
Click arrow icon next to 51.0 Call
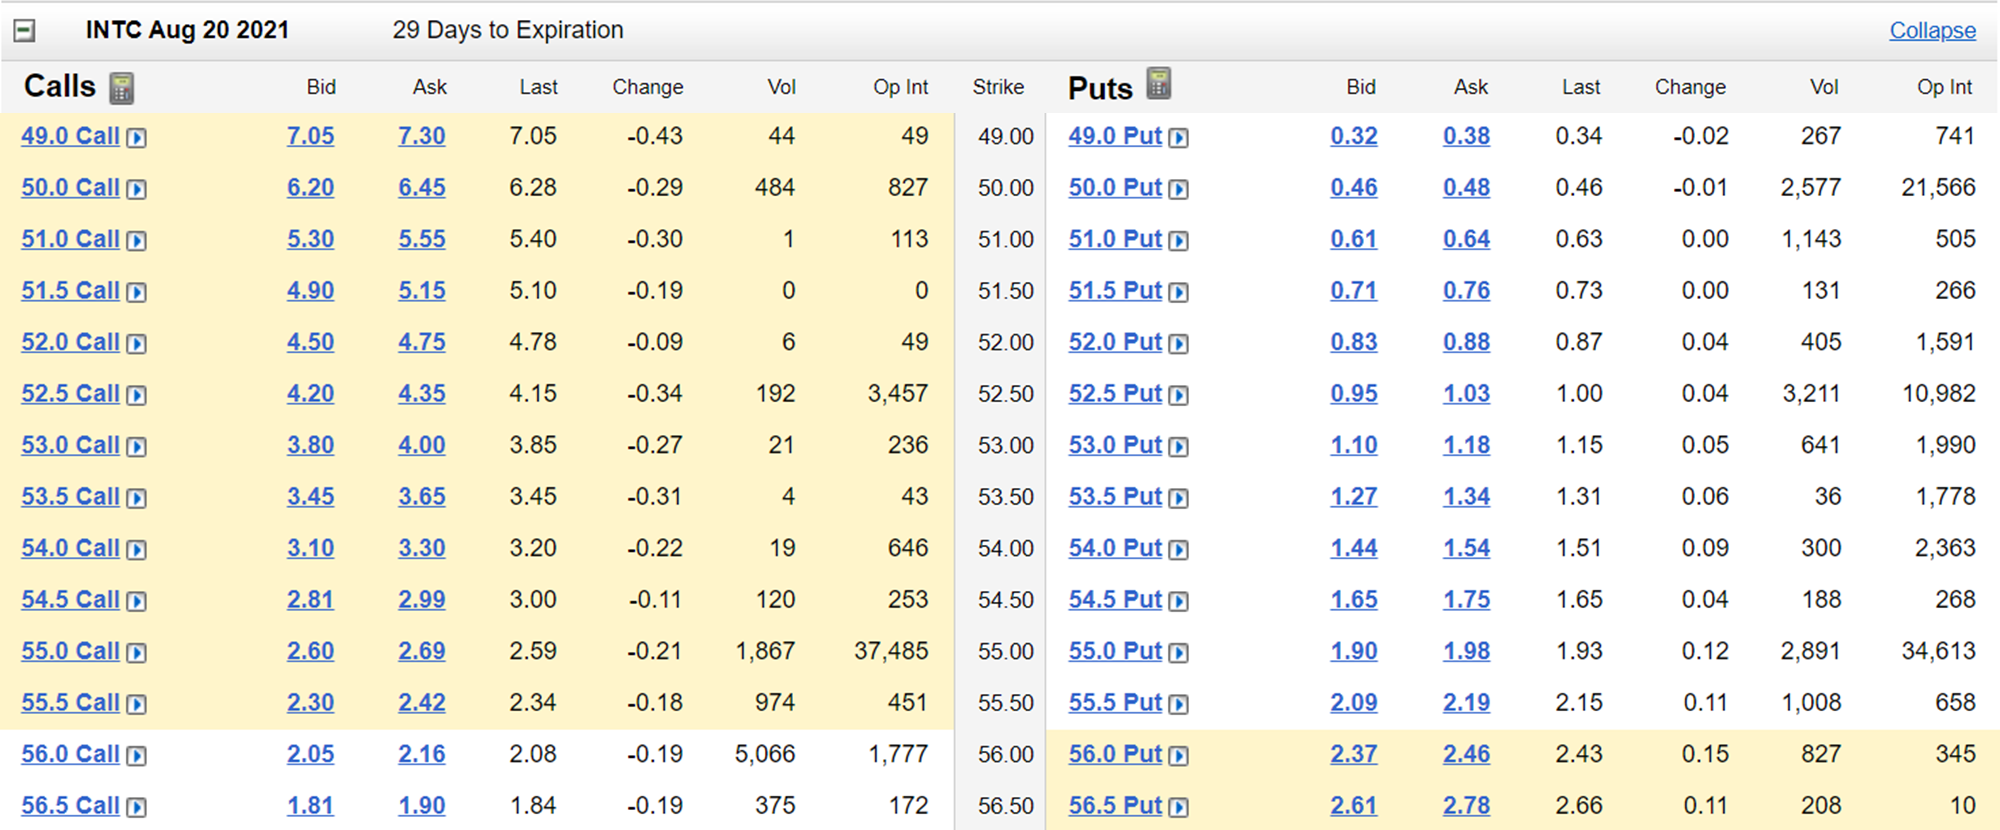point(137,241)
